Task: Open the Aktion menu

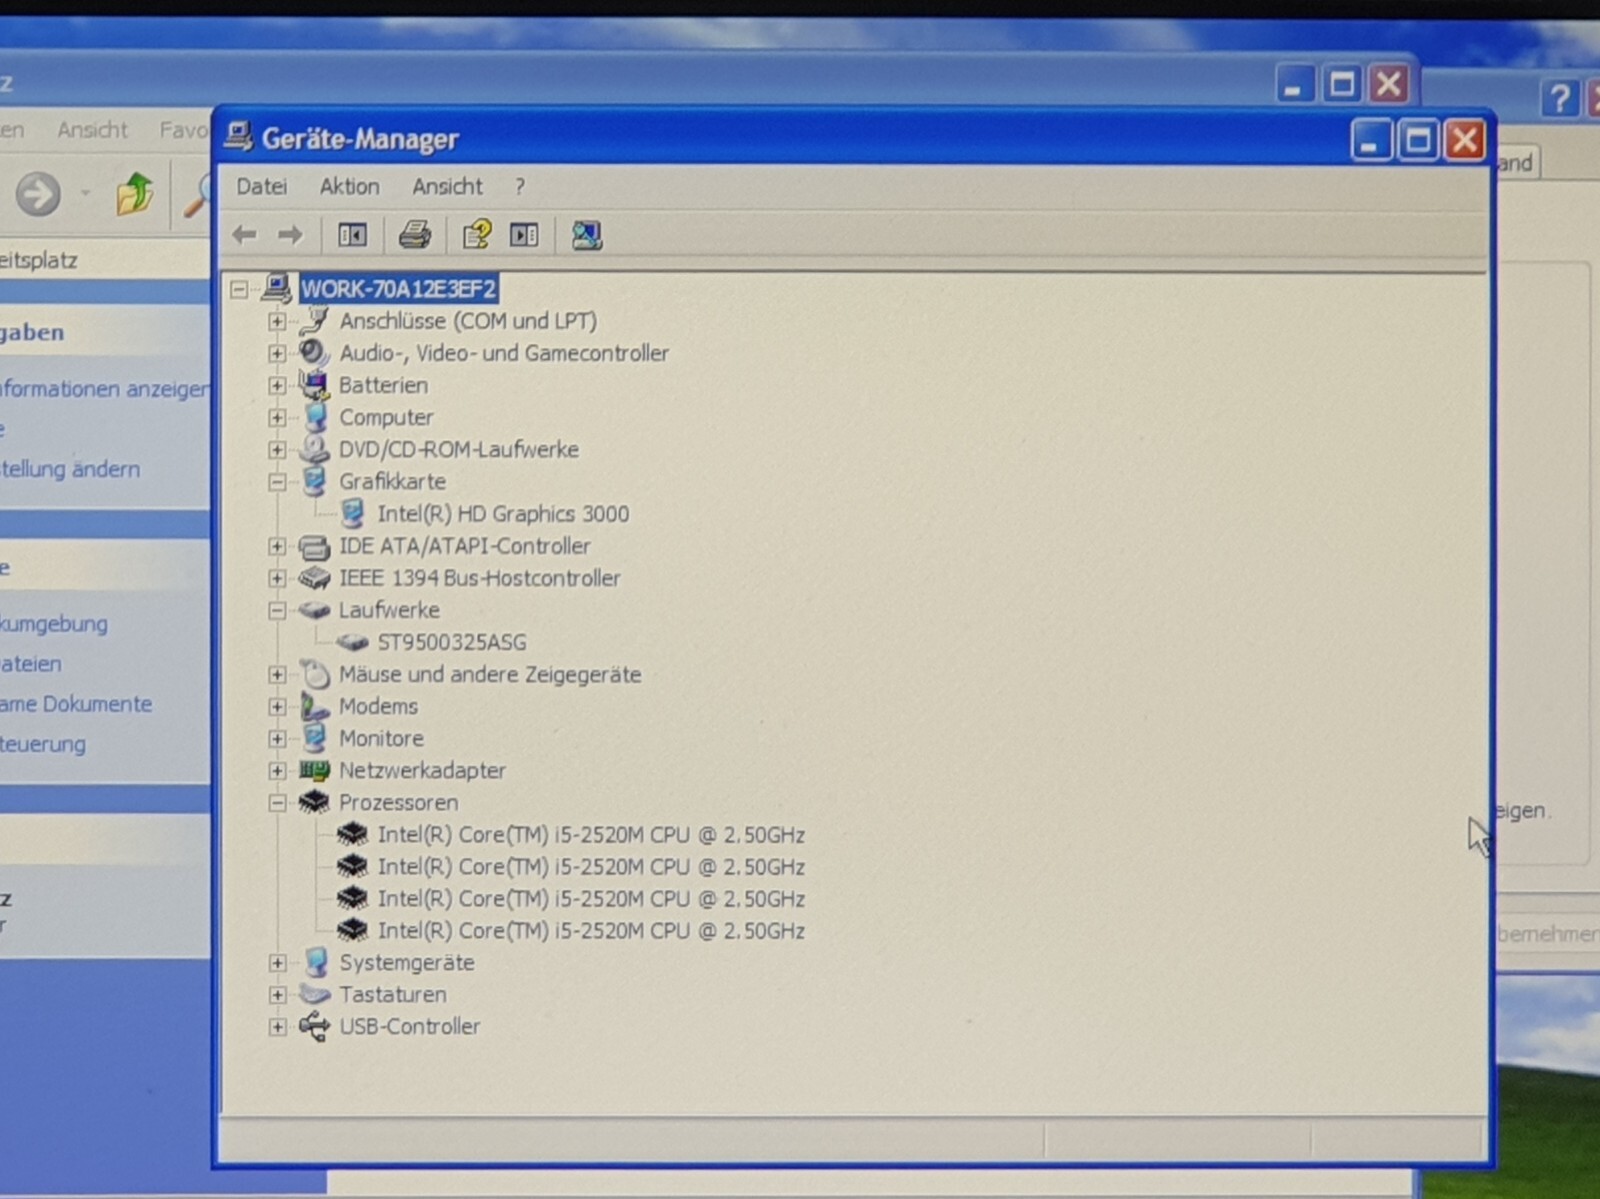Action: (349, 186)
